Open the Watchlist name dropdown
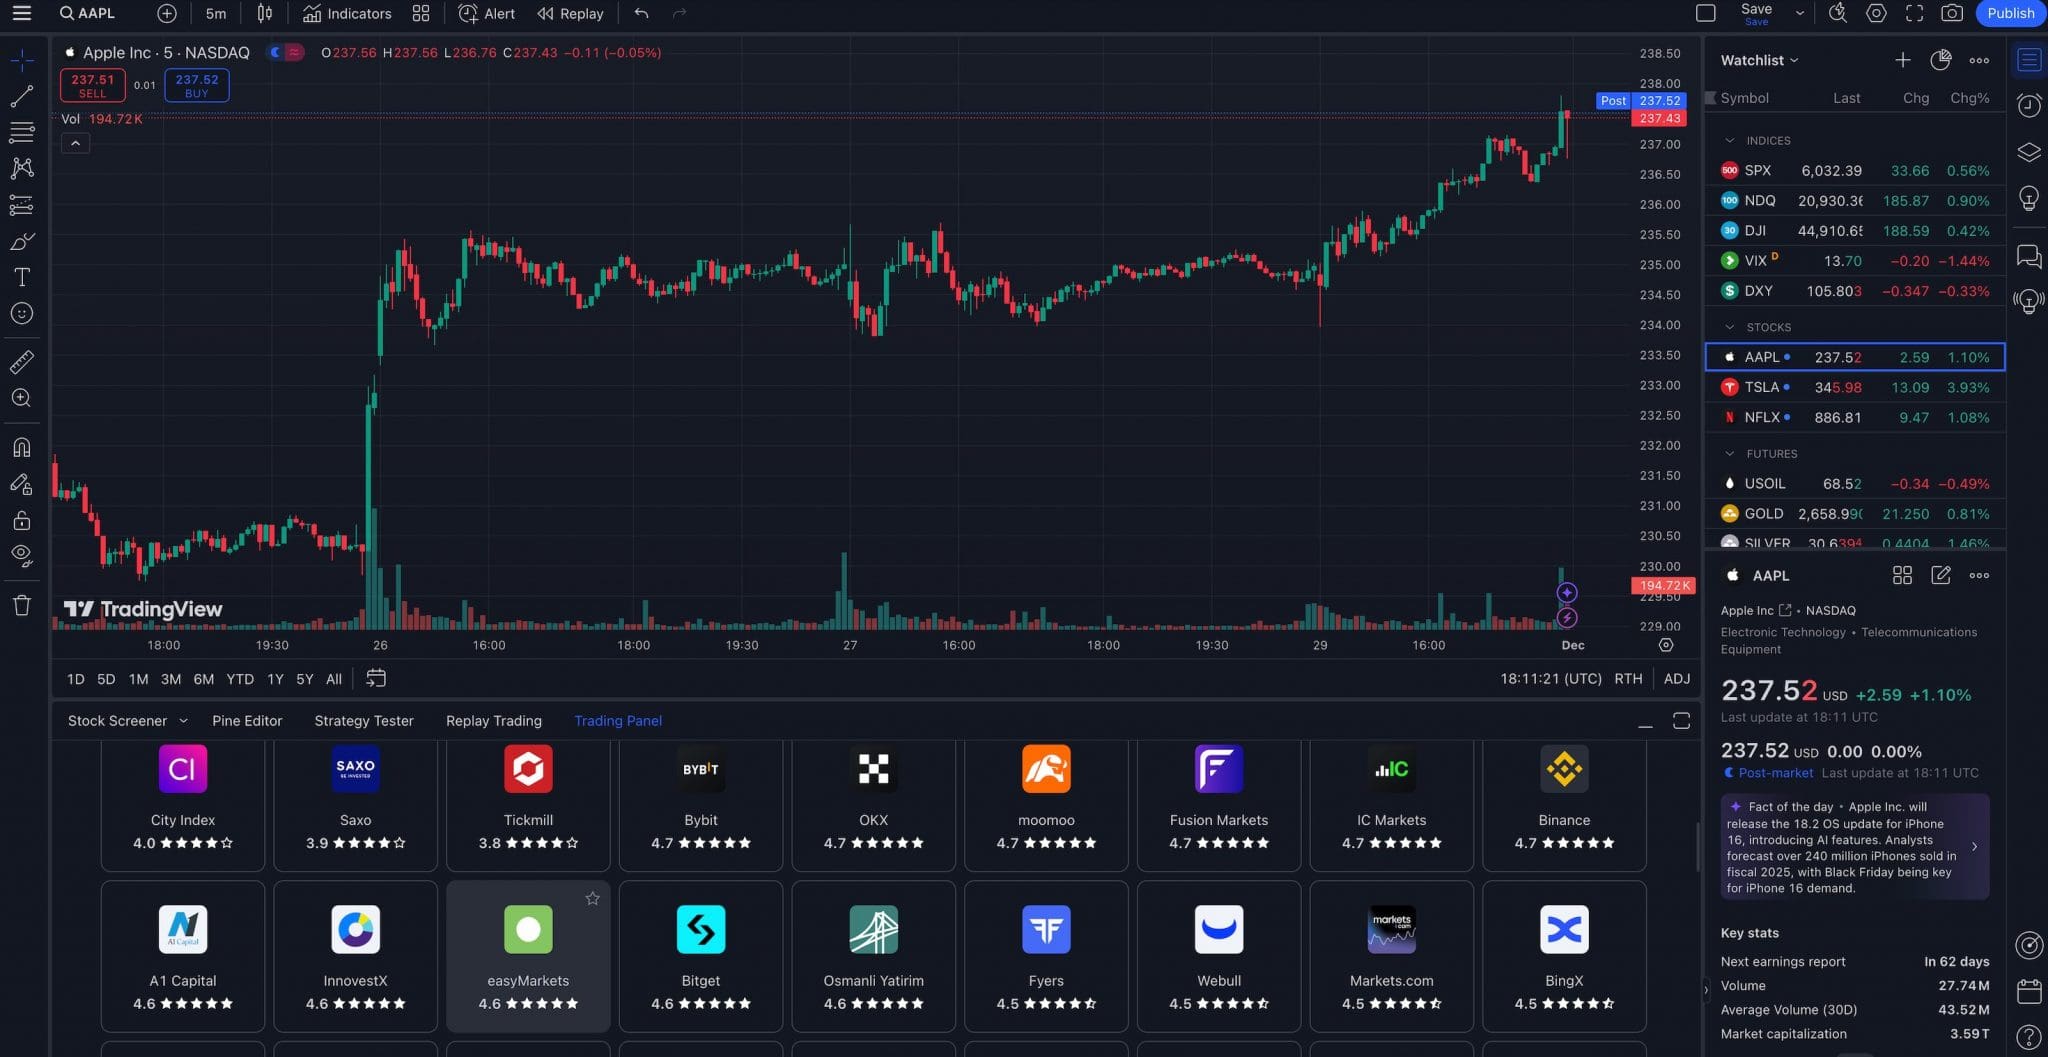Image resolution: width=2048 pixels, height=1057 pixels. coord(1759,60)
